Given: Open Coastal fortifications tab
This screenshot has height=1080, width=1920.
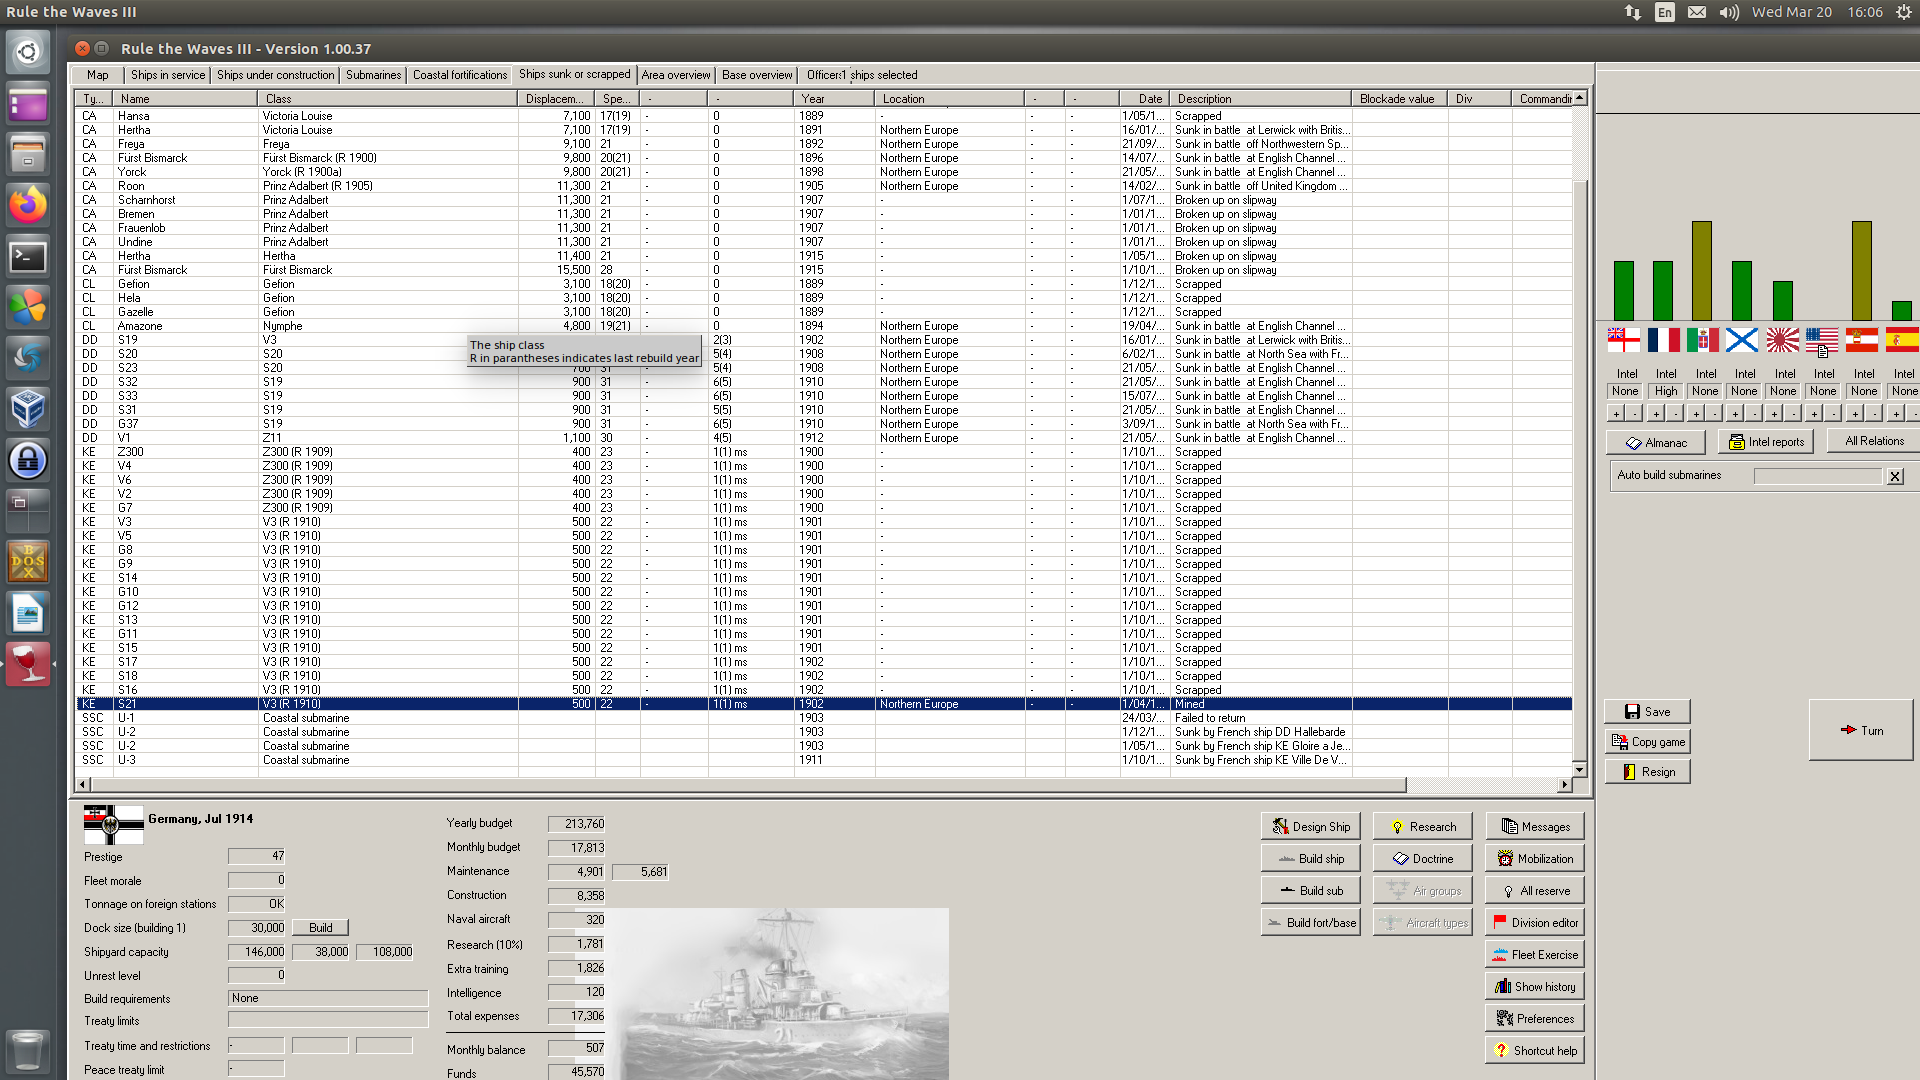Looking at the screenshot, I should point(460,75).
